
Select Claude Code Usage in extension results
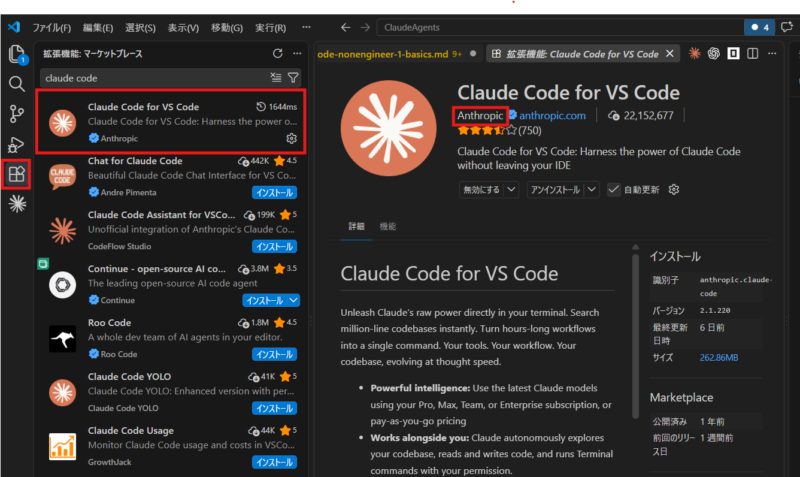pyautogui.click(x=171, y=446)
